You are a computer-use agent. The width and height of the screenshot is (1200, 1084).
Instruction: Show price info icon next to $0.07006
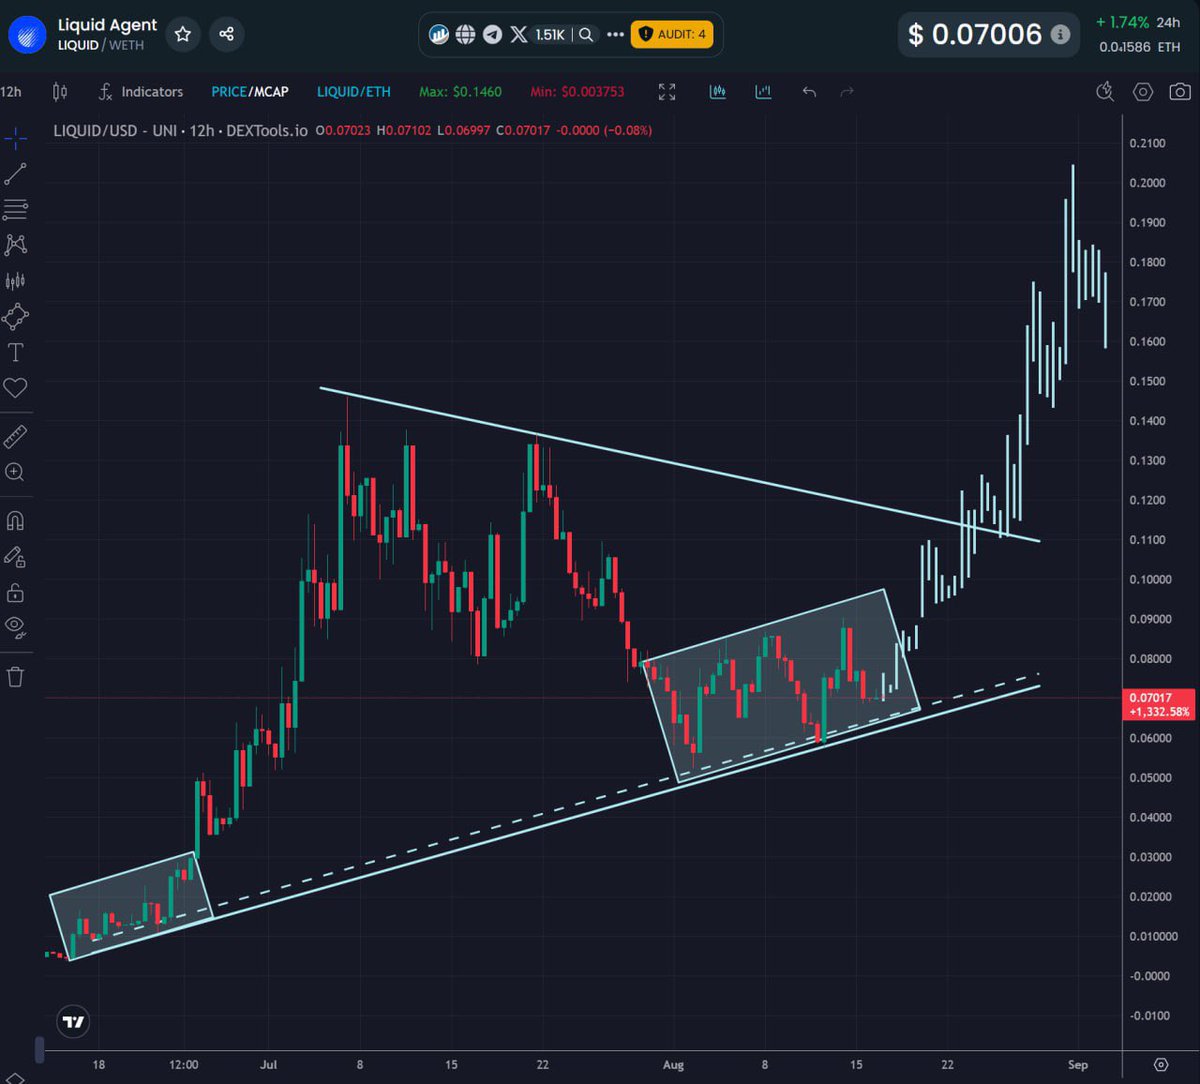click(x=1061, y=34)
